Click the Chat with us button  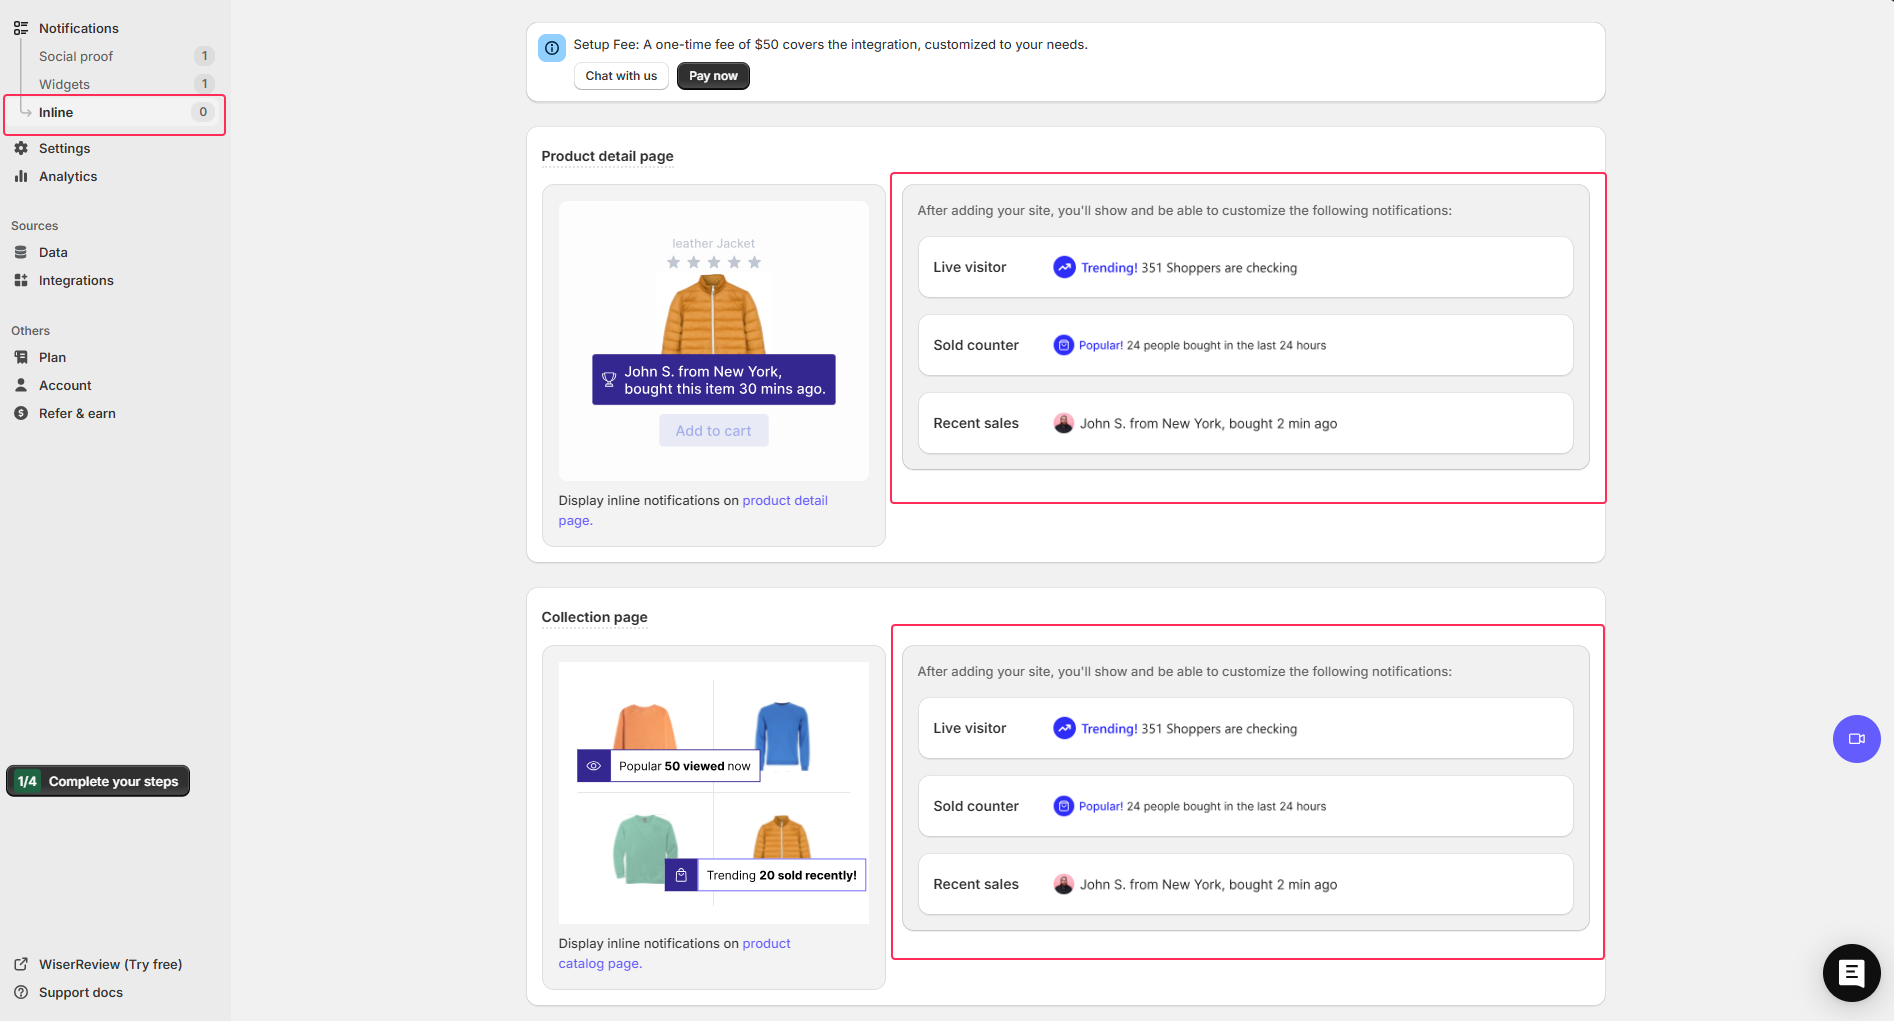[x=620, y=76]
